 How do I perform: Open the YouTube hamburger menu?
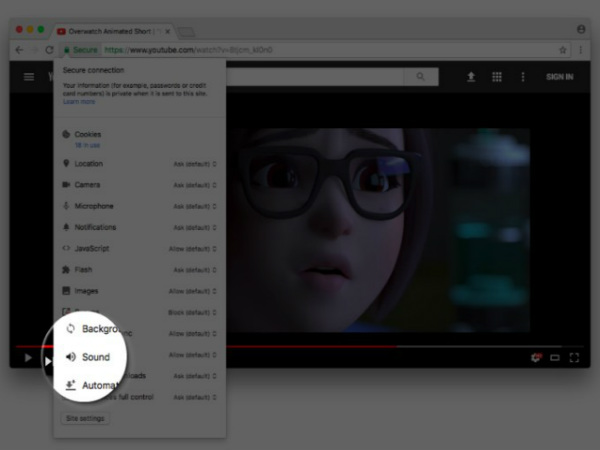(29, 76)
